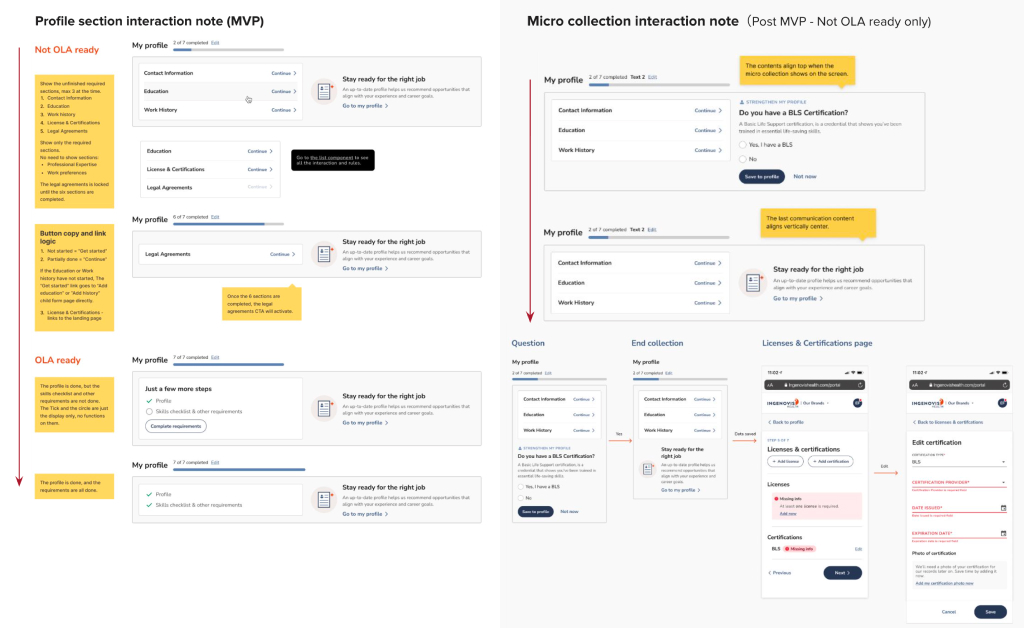The image size is (1024, 628).
Task: Click the Next button on Licenses & certifications phone
Action: click(x=842, y=573)
